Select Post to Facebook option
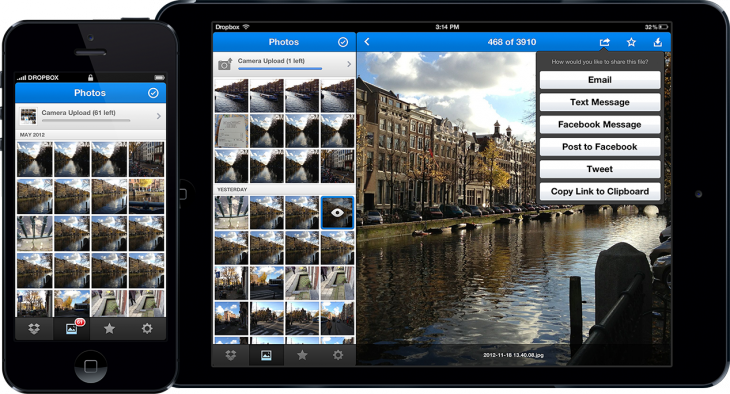Viewport: 730px width, 394px height. coord(600,147)
